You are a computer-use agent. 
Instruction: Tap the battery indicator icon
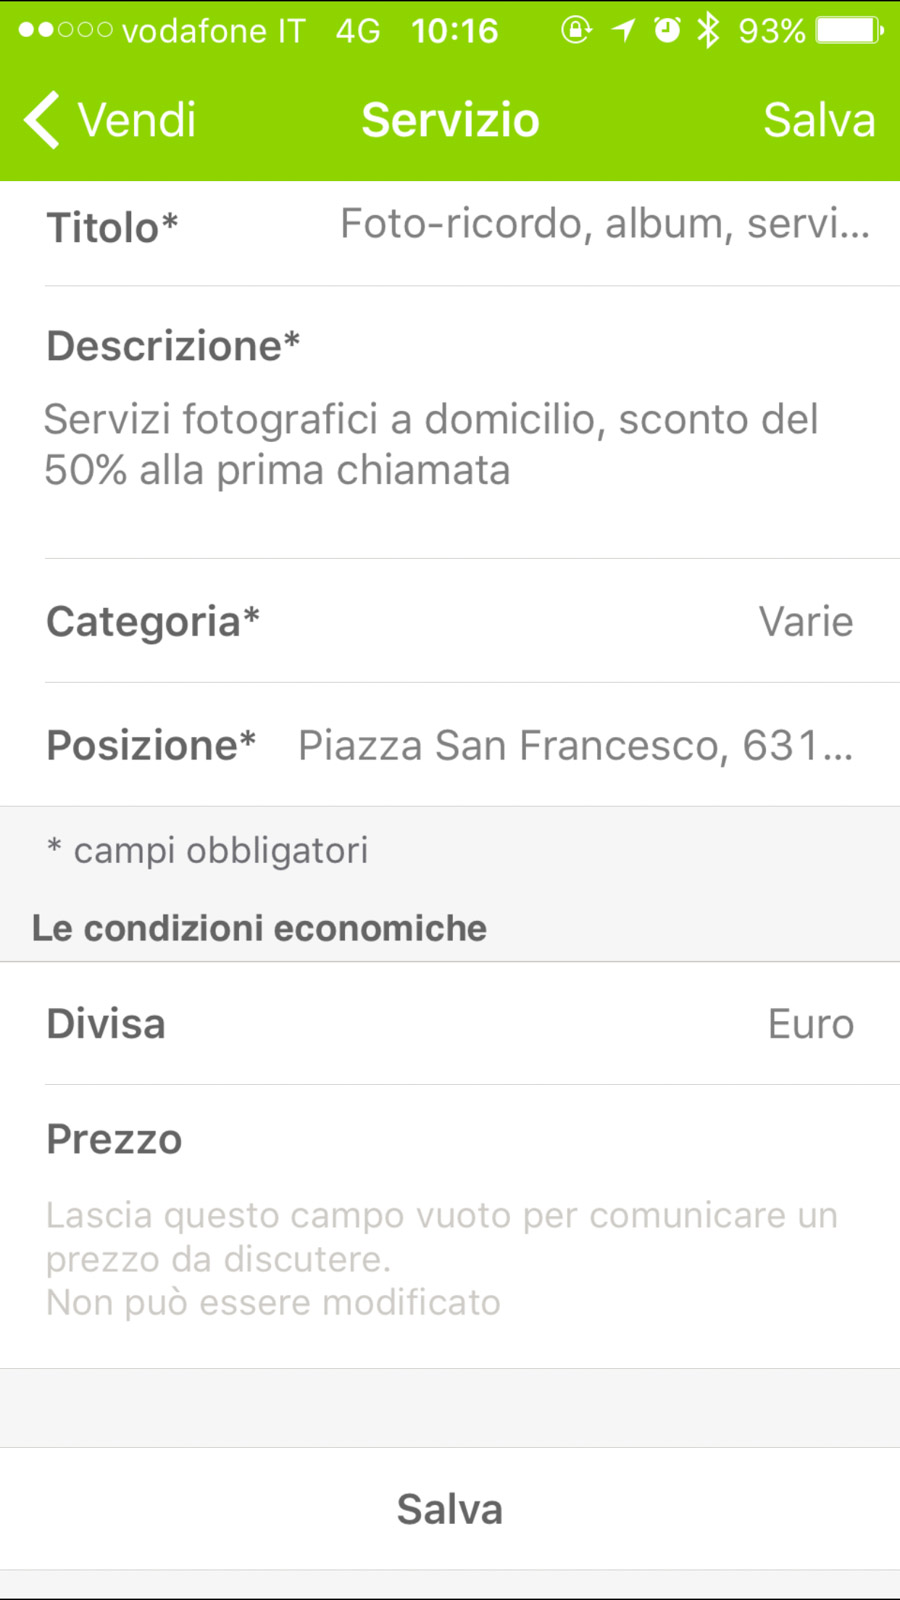[849, 30]
